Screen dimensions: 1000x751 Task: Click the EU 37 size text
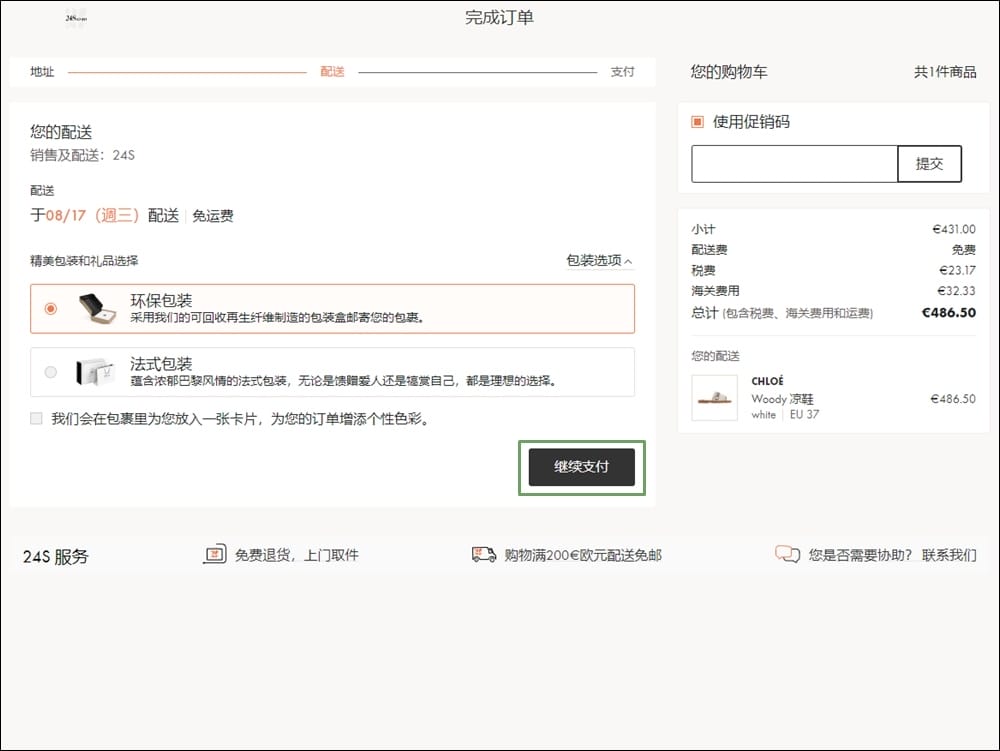tap(804, 414)
